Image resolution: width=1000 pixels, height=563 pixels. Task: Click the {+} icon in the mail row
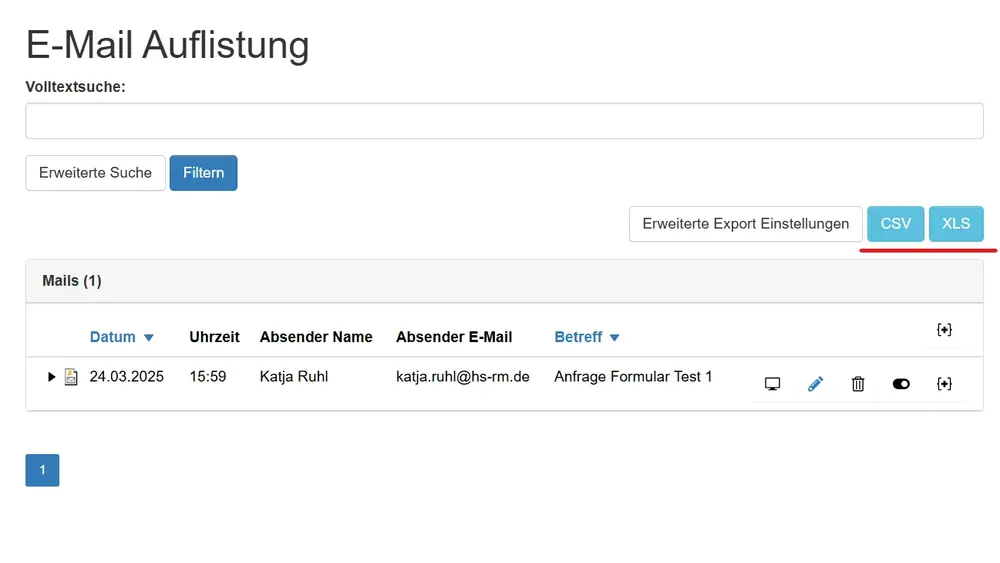(x=944, y=384)
